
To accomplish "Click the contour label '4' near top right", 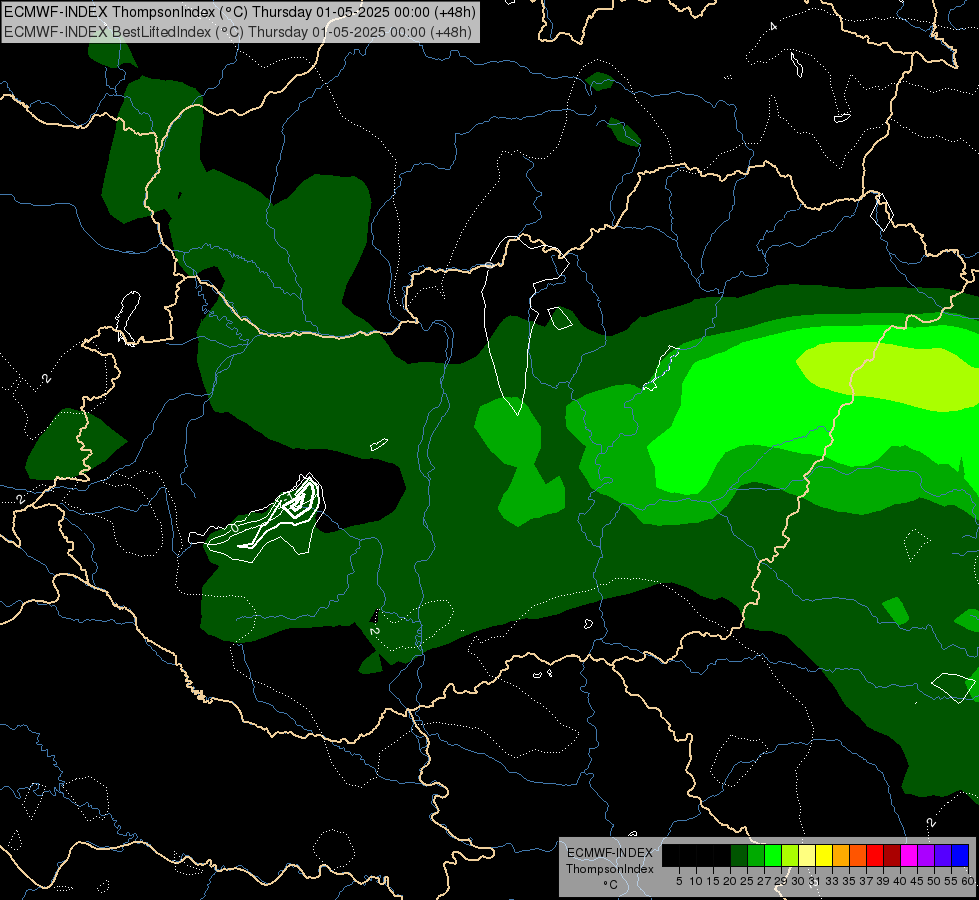I will [773, 26].
